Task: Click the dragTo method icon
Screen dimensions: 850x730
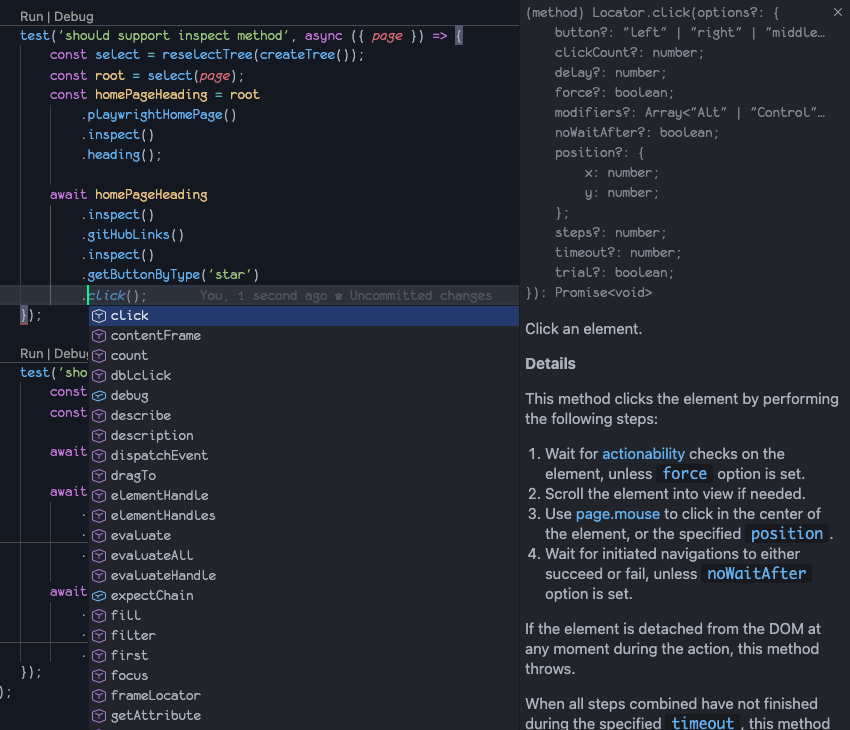Action: pos(98,475)
